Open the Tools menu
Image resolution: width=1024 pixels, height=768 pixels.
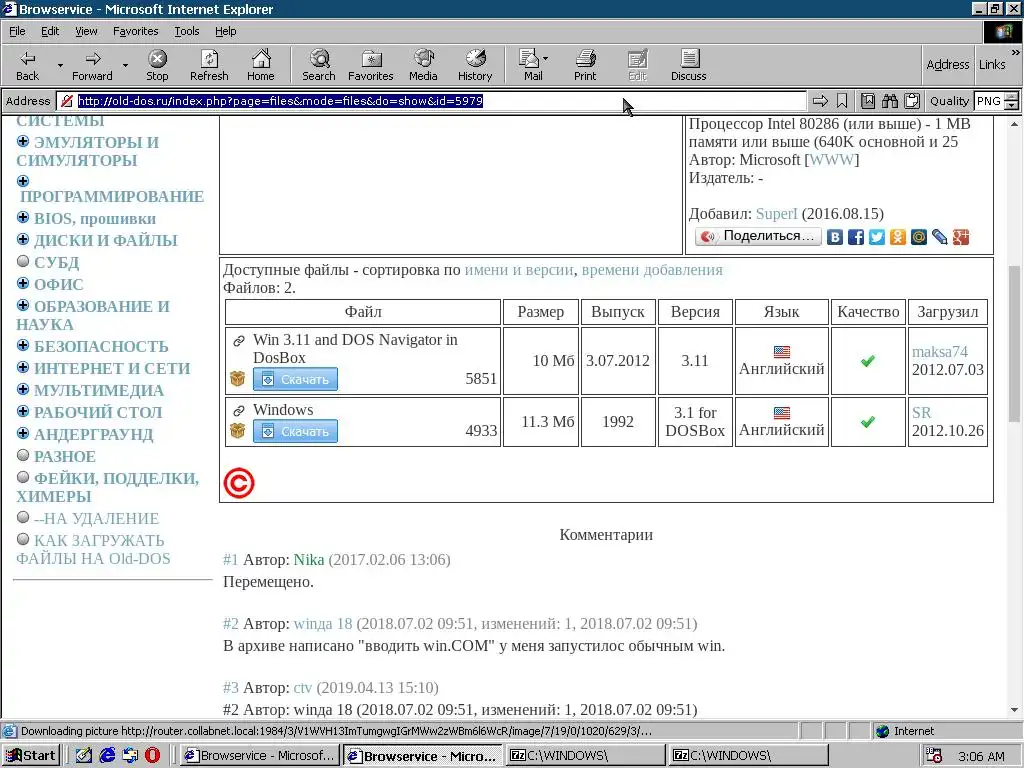point(186,31)
